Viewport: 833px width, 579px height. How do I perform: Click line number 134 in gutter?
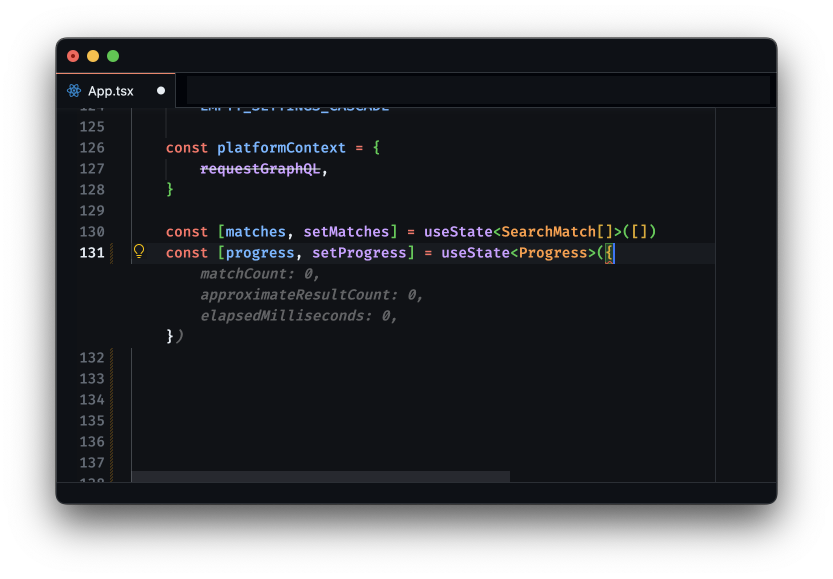pos(92,400)
